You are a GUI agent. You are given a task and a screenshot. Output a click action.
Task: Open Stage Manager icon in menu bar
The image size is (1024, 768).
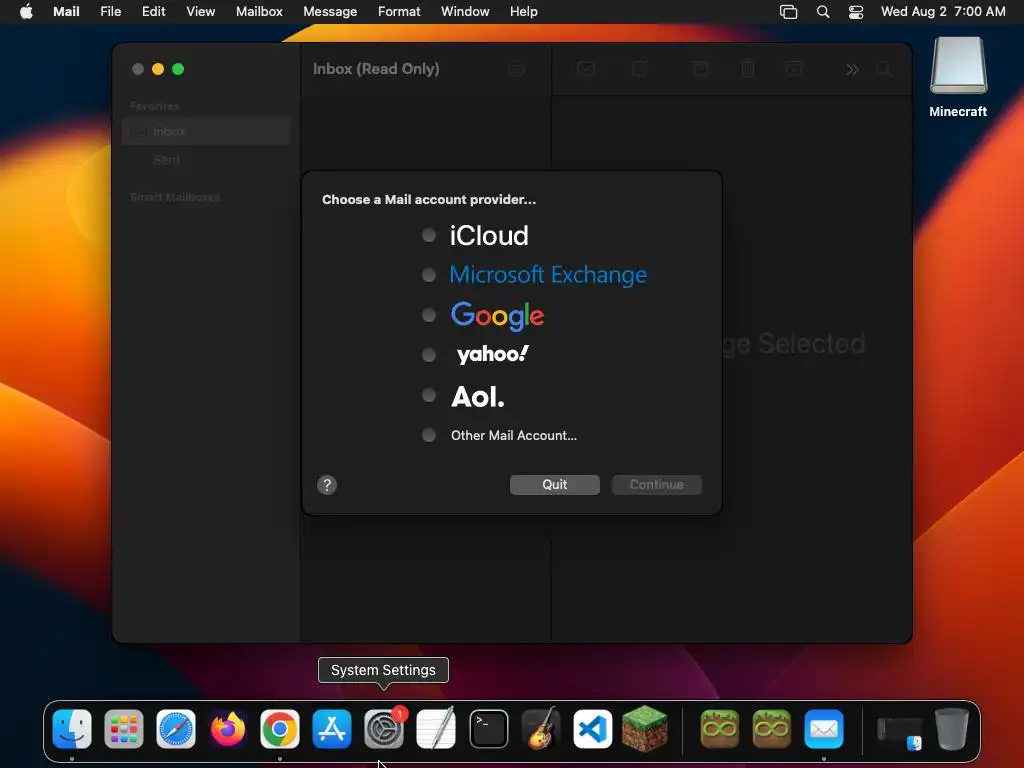click(788, 12)
